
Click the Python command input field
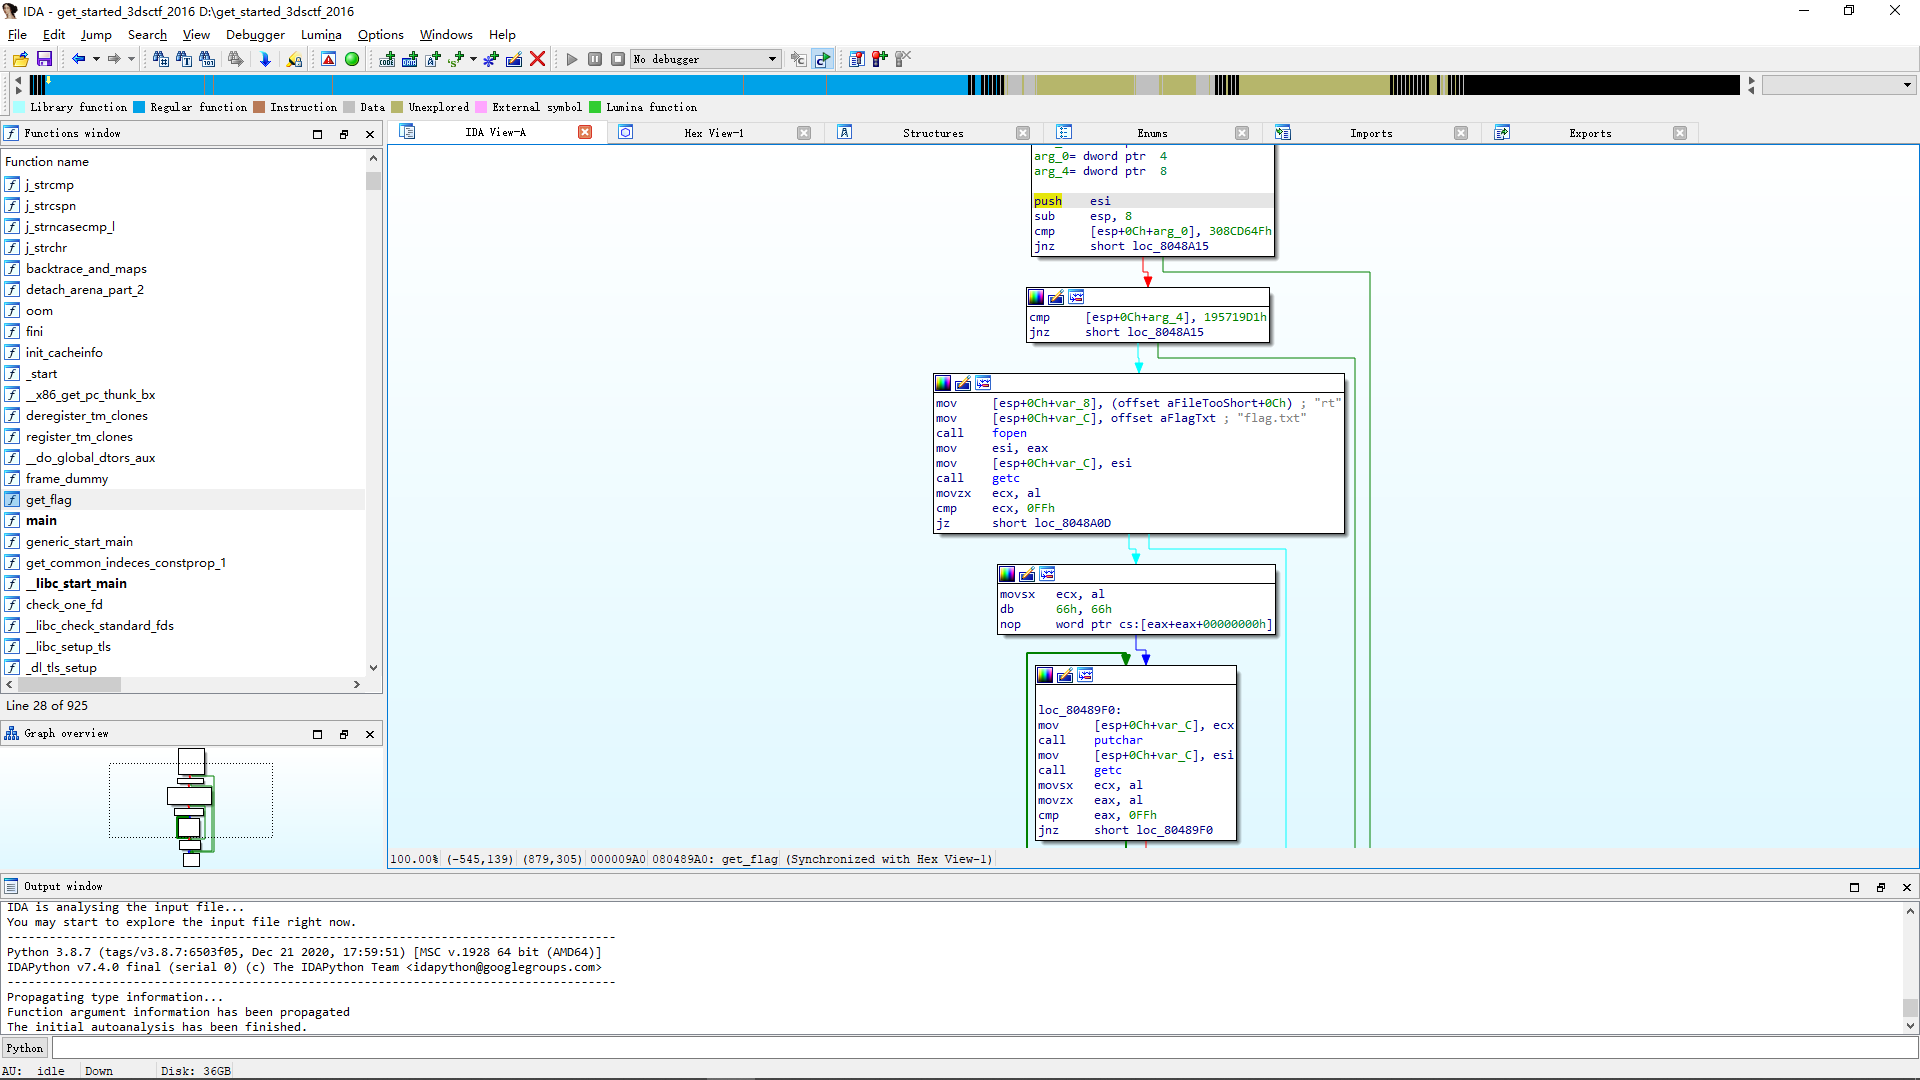pos(980,1048)
